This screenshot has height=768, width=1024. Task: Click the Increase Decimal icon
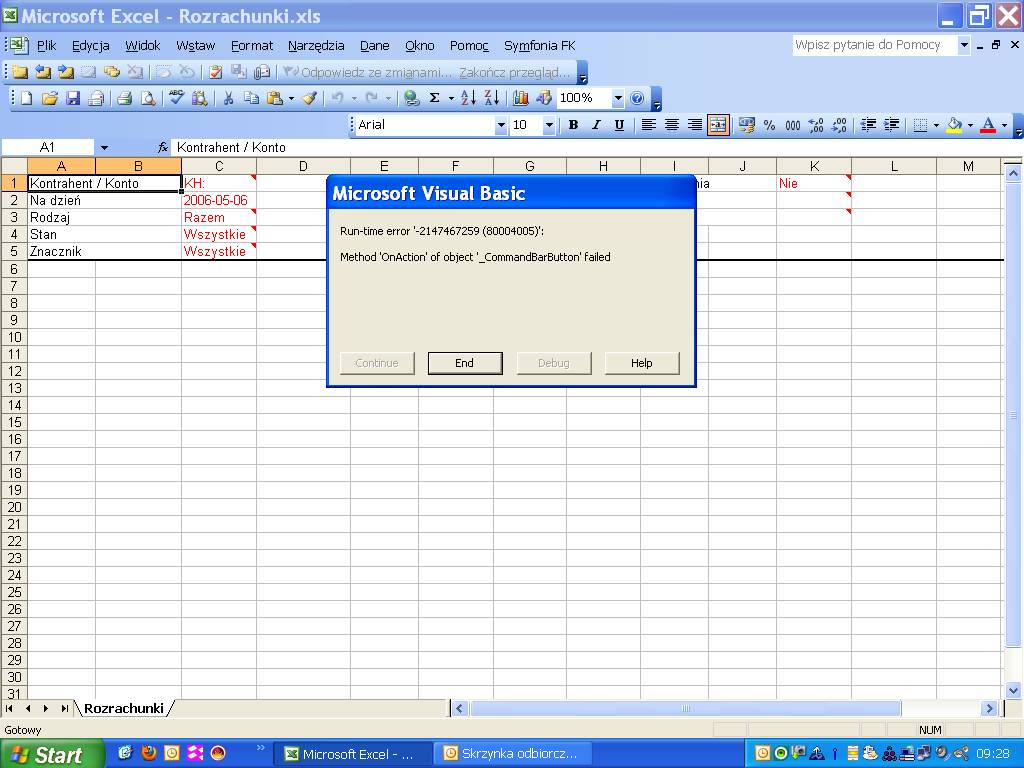[816, 125]
